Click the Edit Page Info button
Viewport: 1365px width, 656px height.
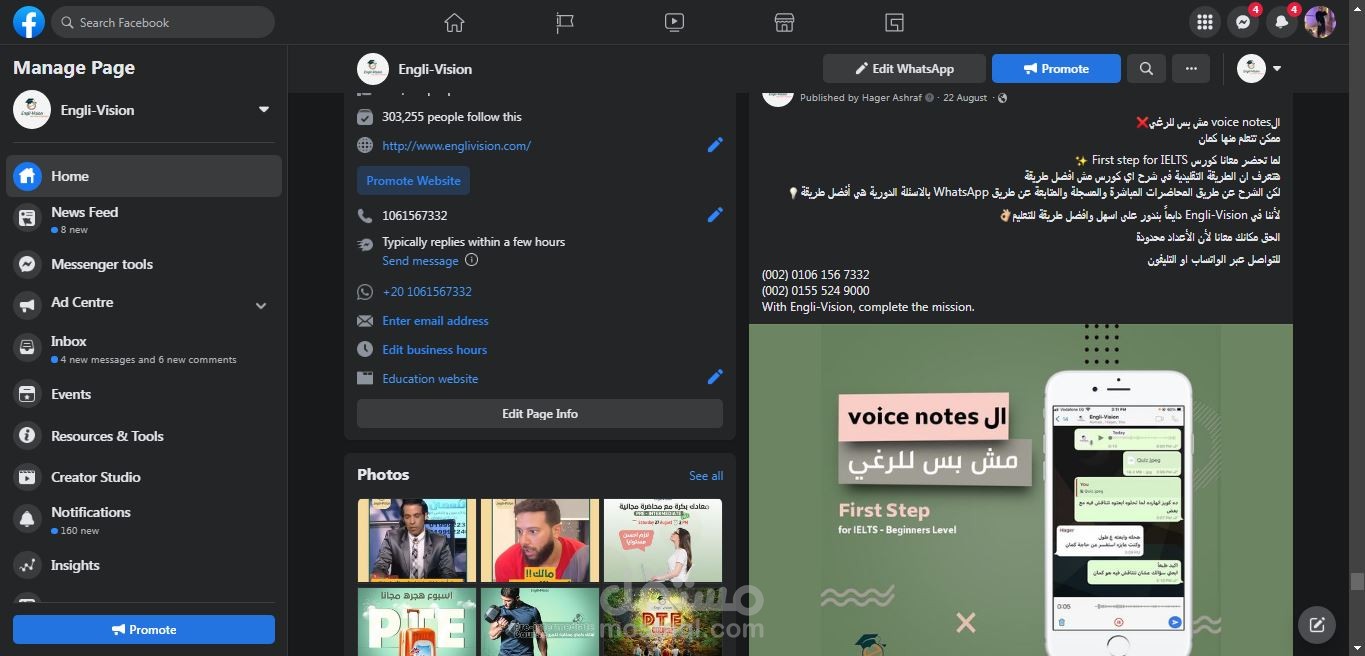tap(540, 413)
